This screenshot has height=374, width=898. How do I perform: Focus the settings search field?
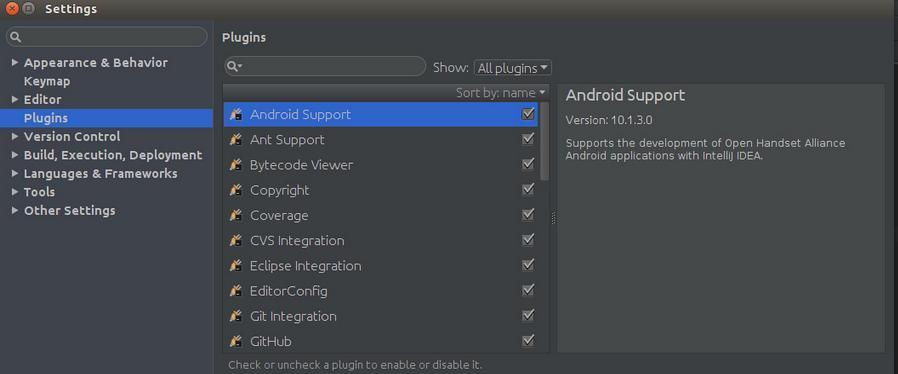tap(107, 37)
